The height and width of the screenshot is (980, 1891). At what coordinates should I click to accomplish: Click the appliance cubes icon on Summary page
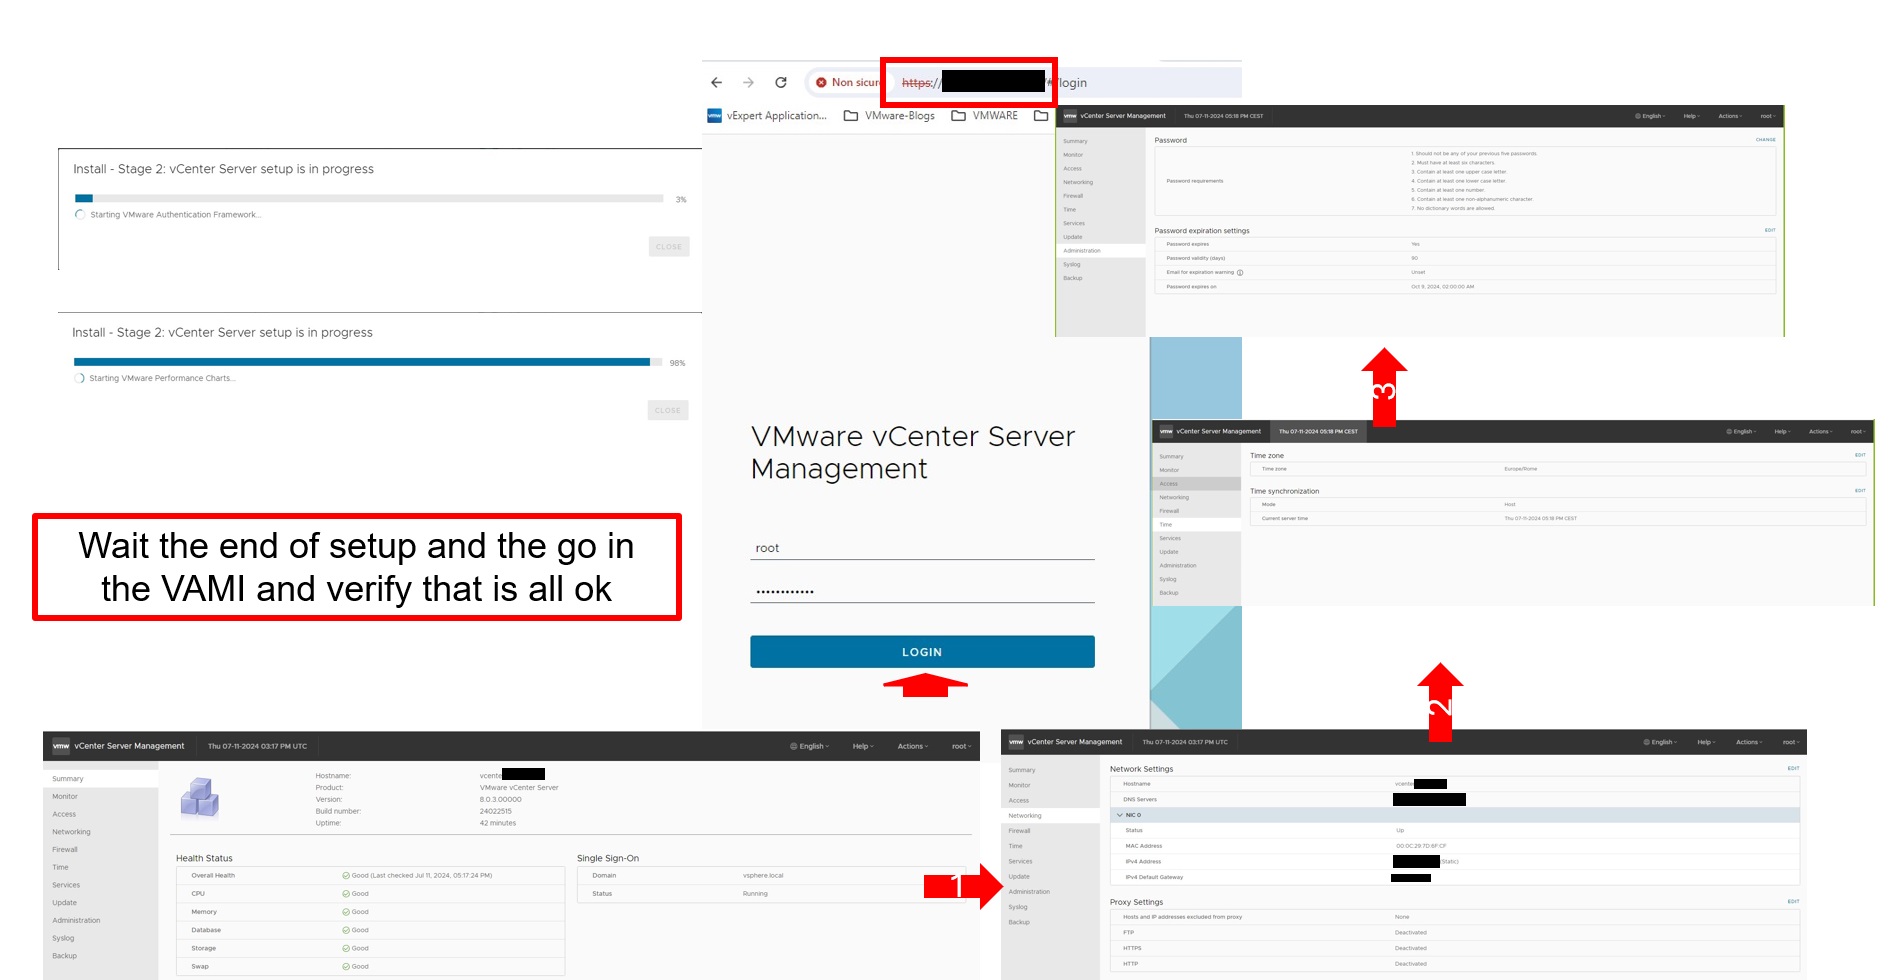click(200, 798)
